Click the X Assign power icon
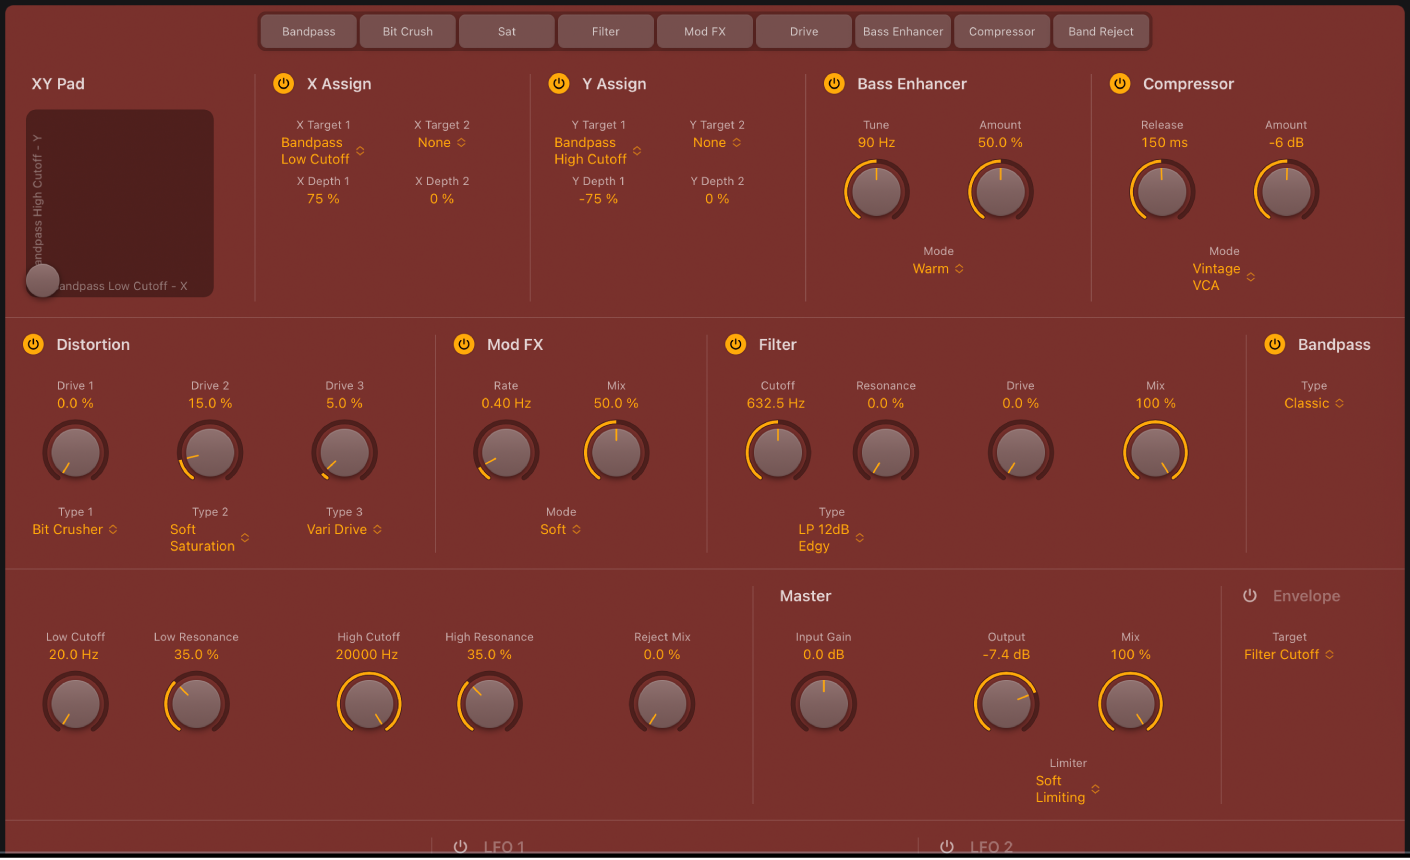 click(284, 84)
